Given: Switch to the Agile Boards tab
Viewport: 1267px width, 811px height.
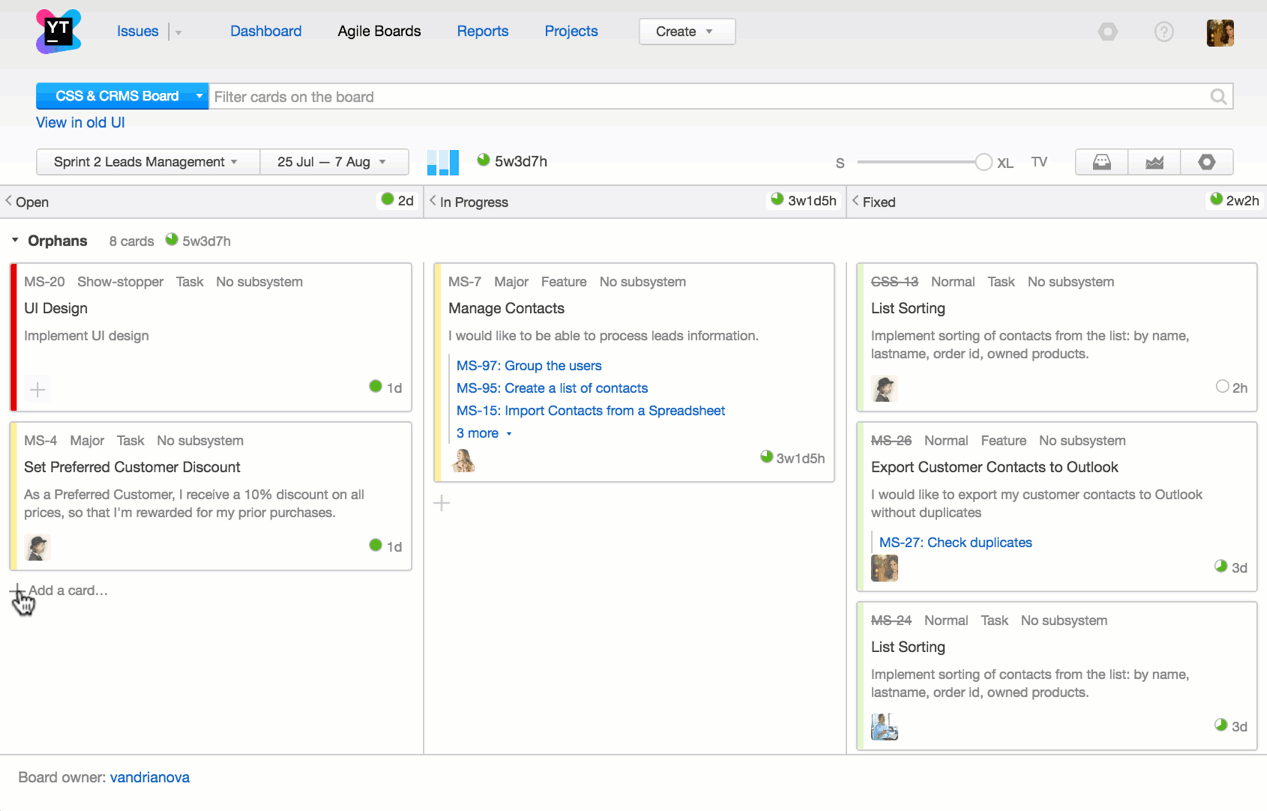Looking at the screenshot, I should click(378, 31).
